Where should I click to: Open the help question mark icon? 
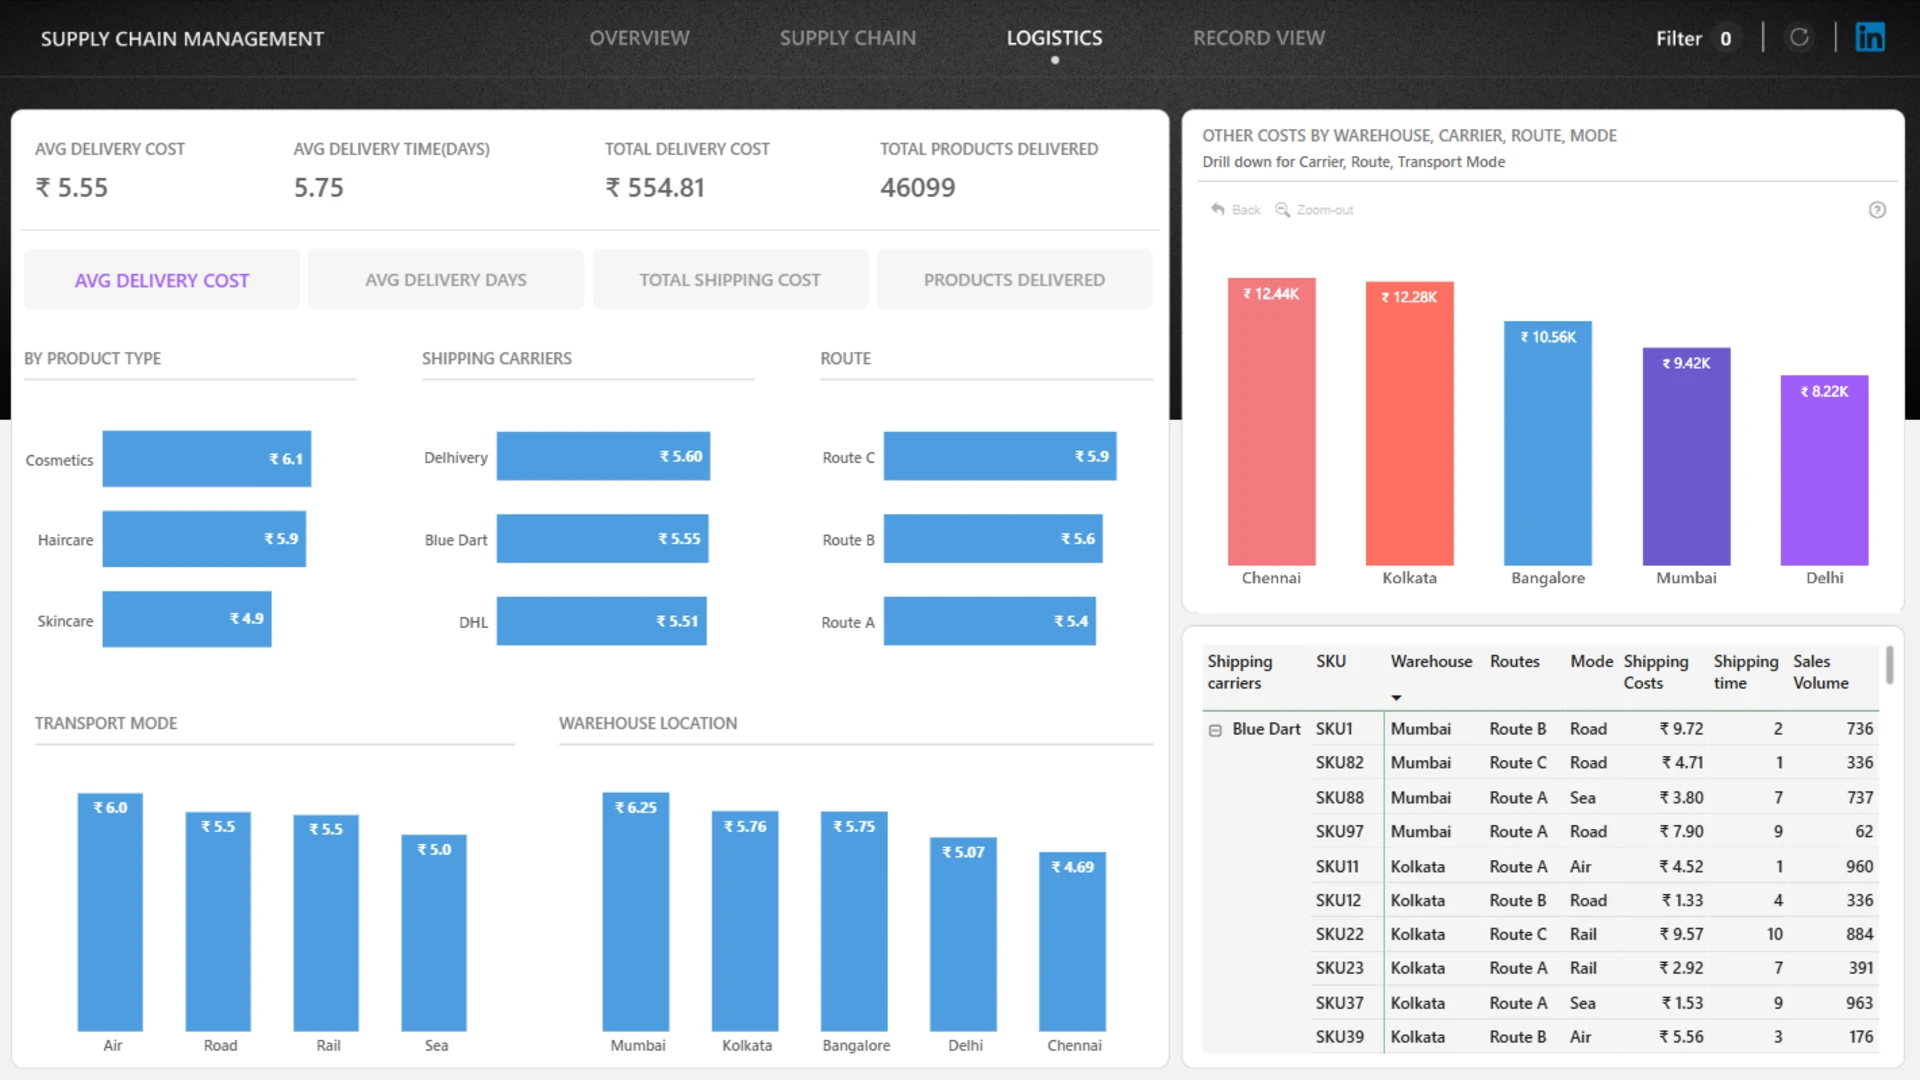tap(1877, 210)
